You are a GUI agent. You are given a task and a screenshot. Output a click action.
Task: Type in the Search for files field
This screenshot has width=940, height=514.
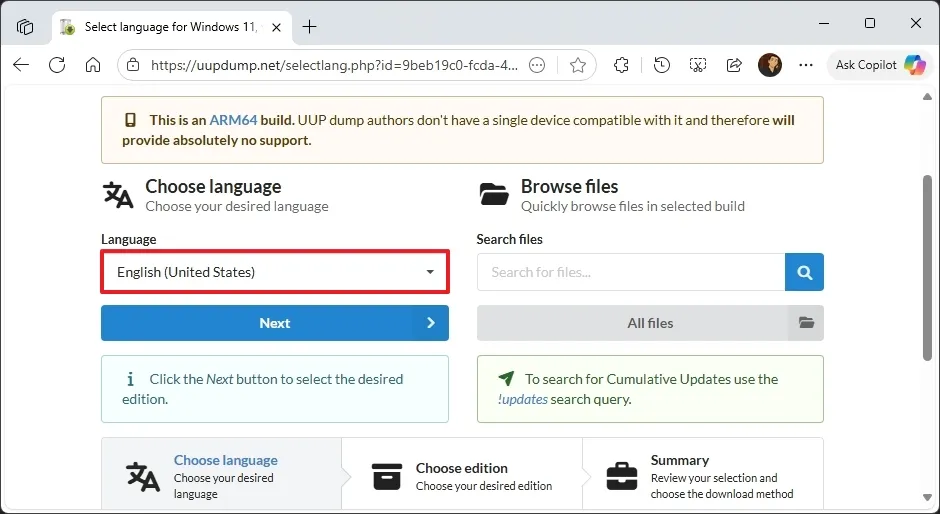pos(630,272)
